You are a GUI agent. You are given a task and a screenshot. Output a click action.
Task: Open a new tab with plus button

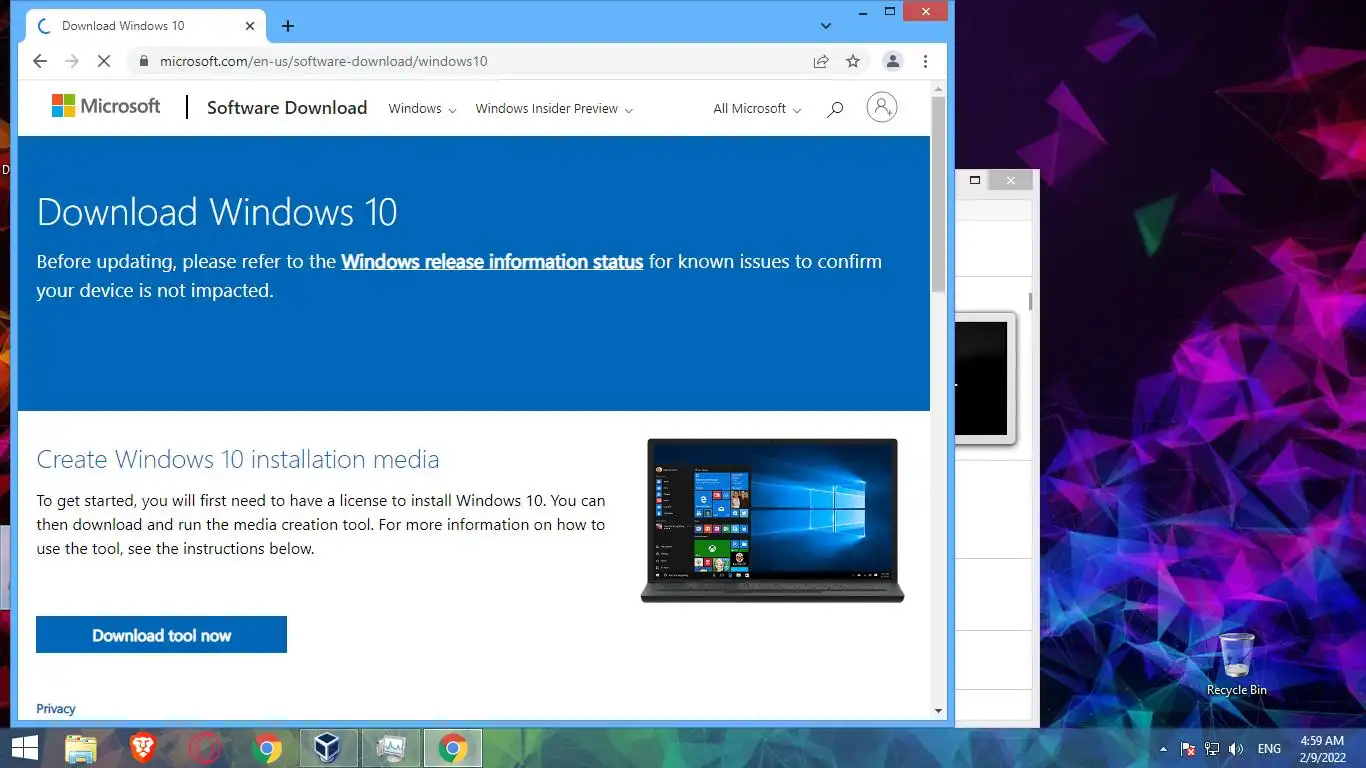pyautogui.click(x=288, y=26)
